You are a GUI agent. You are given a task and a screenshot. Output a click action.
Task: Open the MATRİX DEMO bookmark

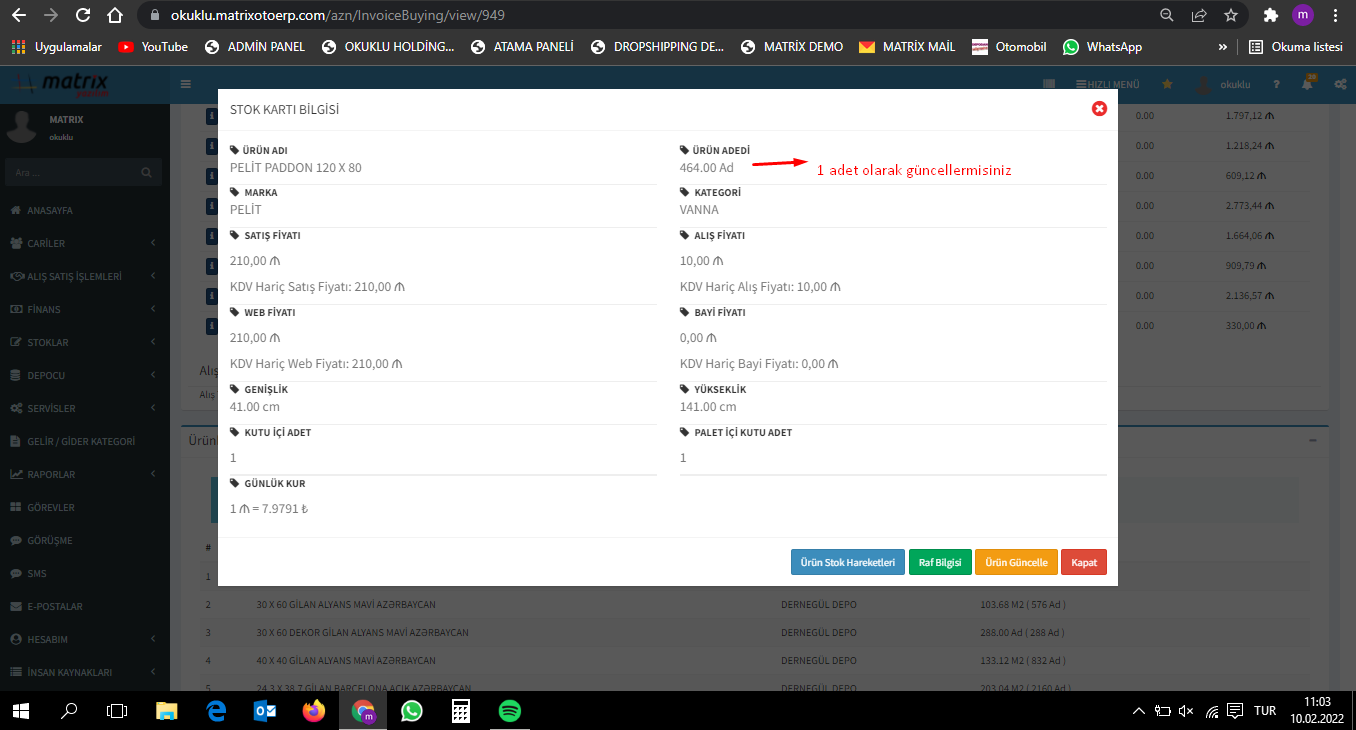tap(791, 47)
